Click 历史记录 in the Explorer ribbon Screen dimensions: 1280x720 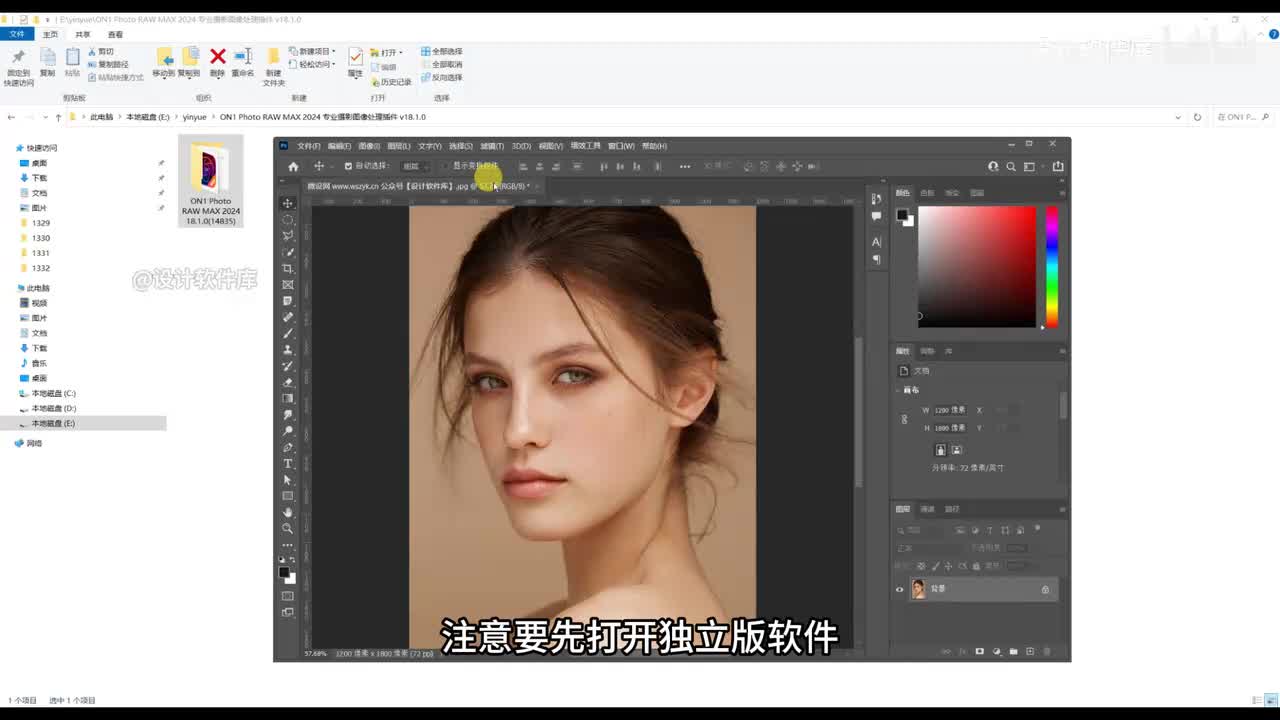pos(391,82)
